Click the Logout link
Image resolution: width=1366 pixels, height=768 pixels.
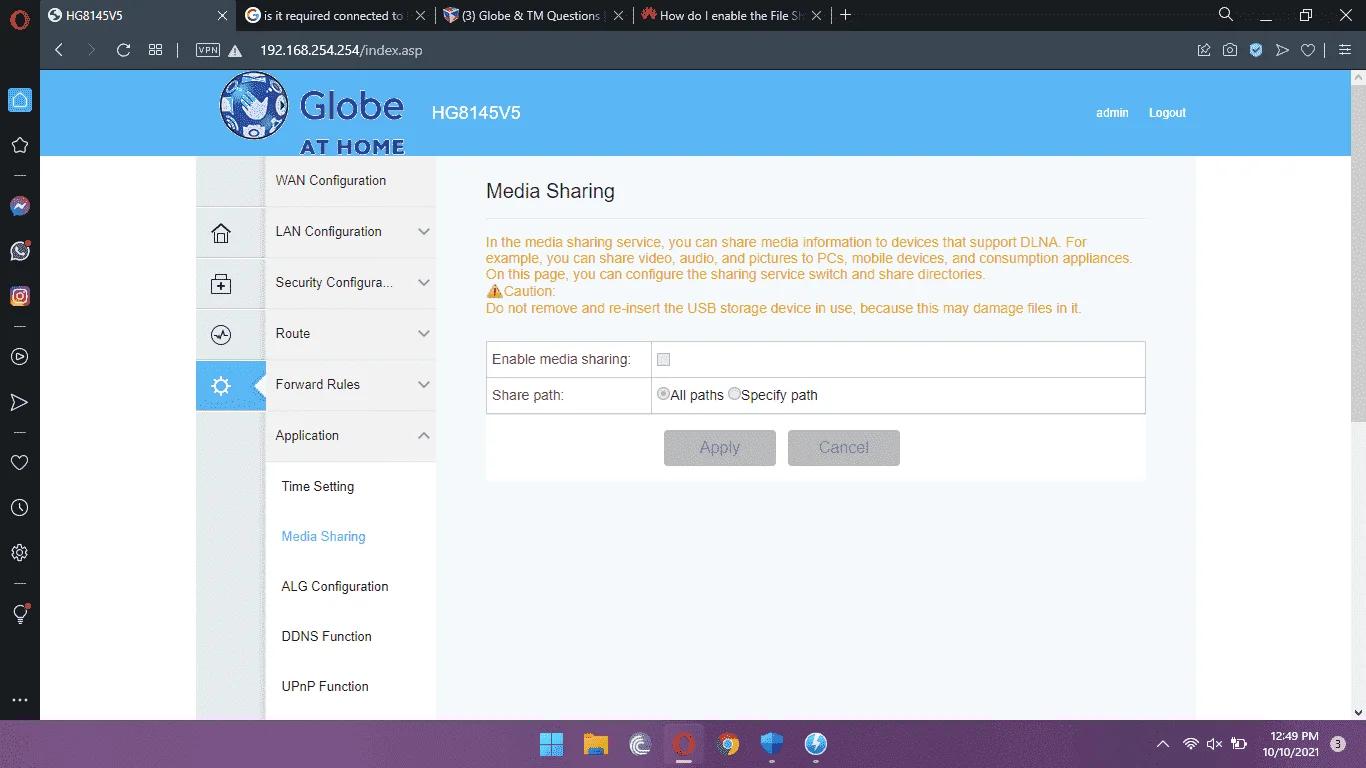click(x=1167, y=113)
